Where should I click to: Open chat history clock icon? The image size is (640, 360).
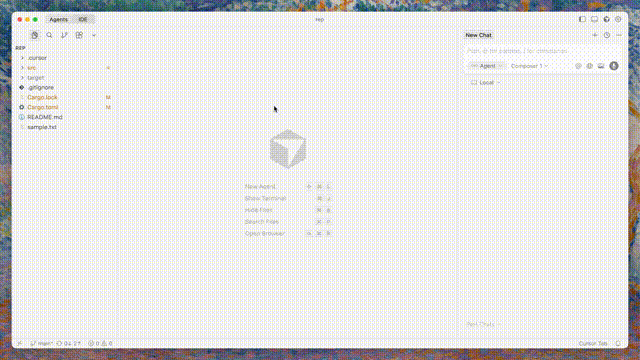coord(607,35)
